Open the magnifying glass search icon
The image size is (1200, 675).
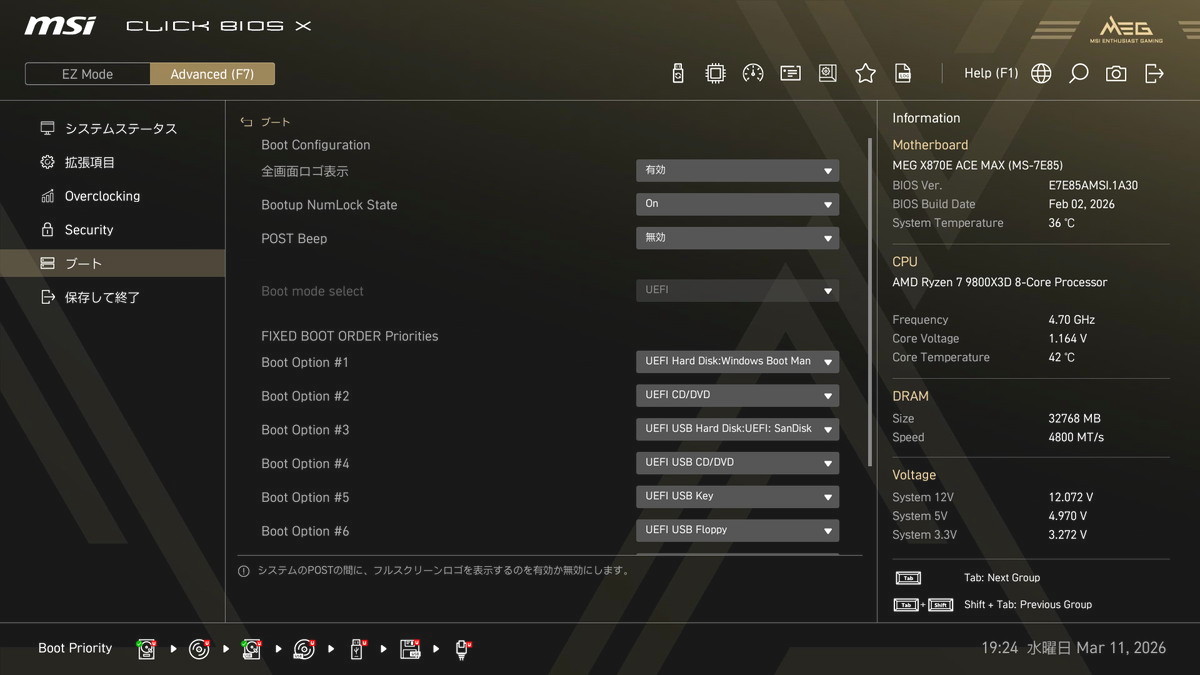1078,73
